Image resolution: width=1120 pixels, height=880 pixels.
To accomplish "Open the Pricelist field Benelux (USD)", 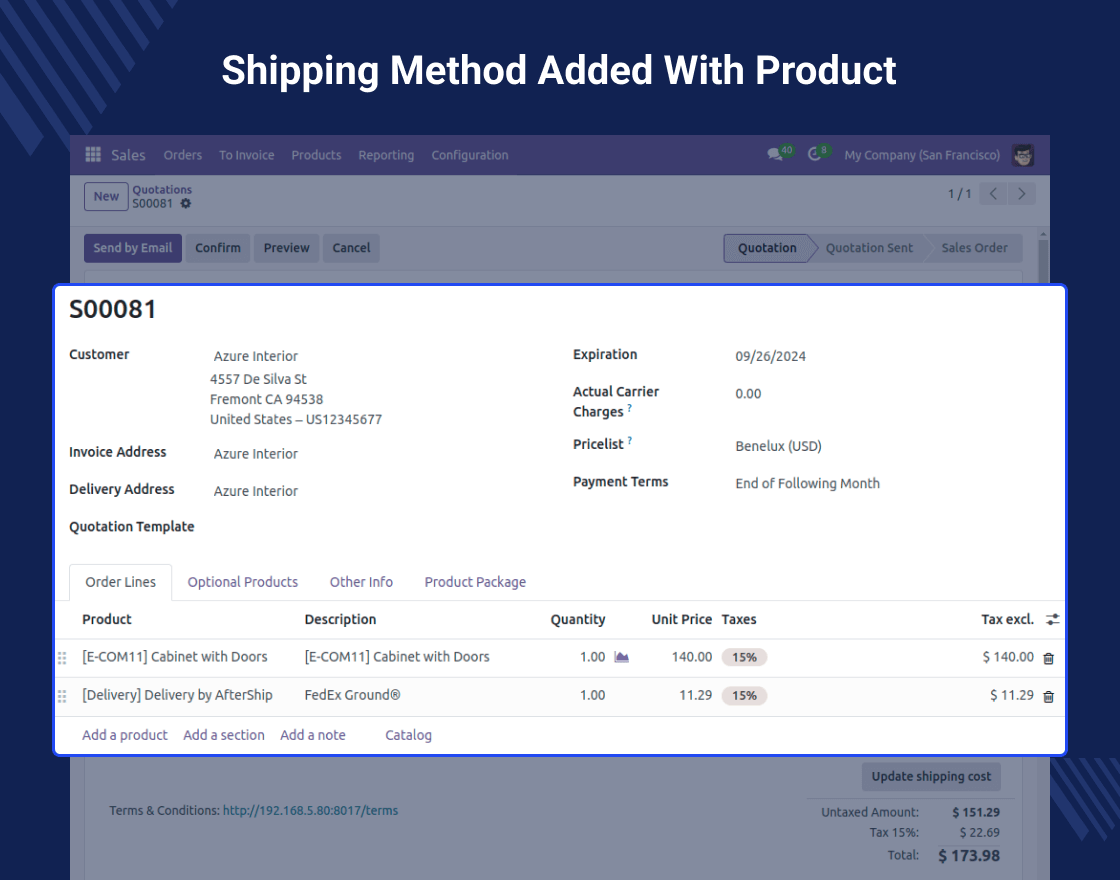I will point(779,446).
